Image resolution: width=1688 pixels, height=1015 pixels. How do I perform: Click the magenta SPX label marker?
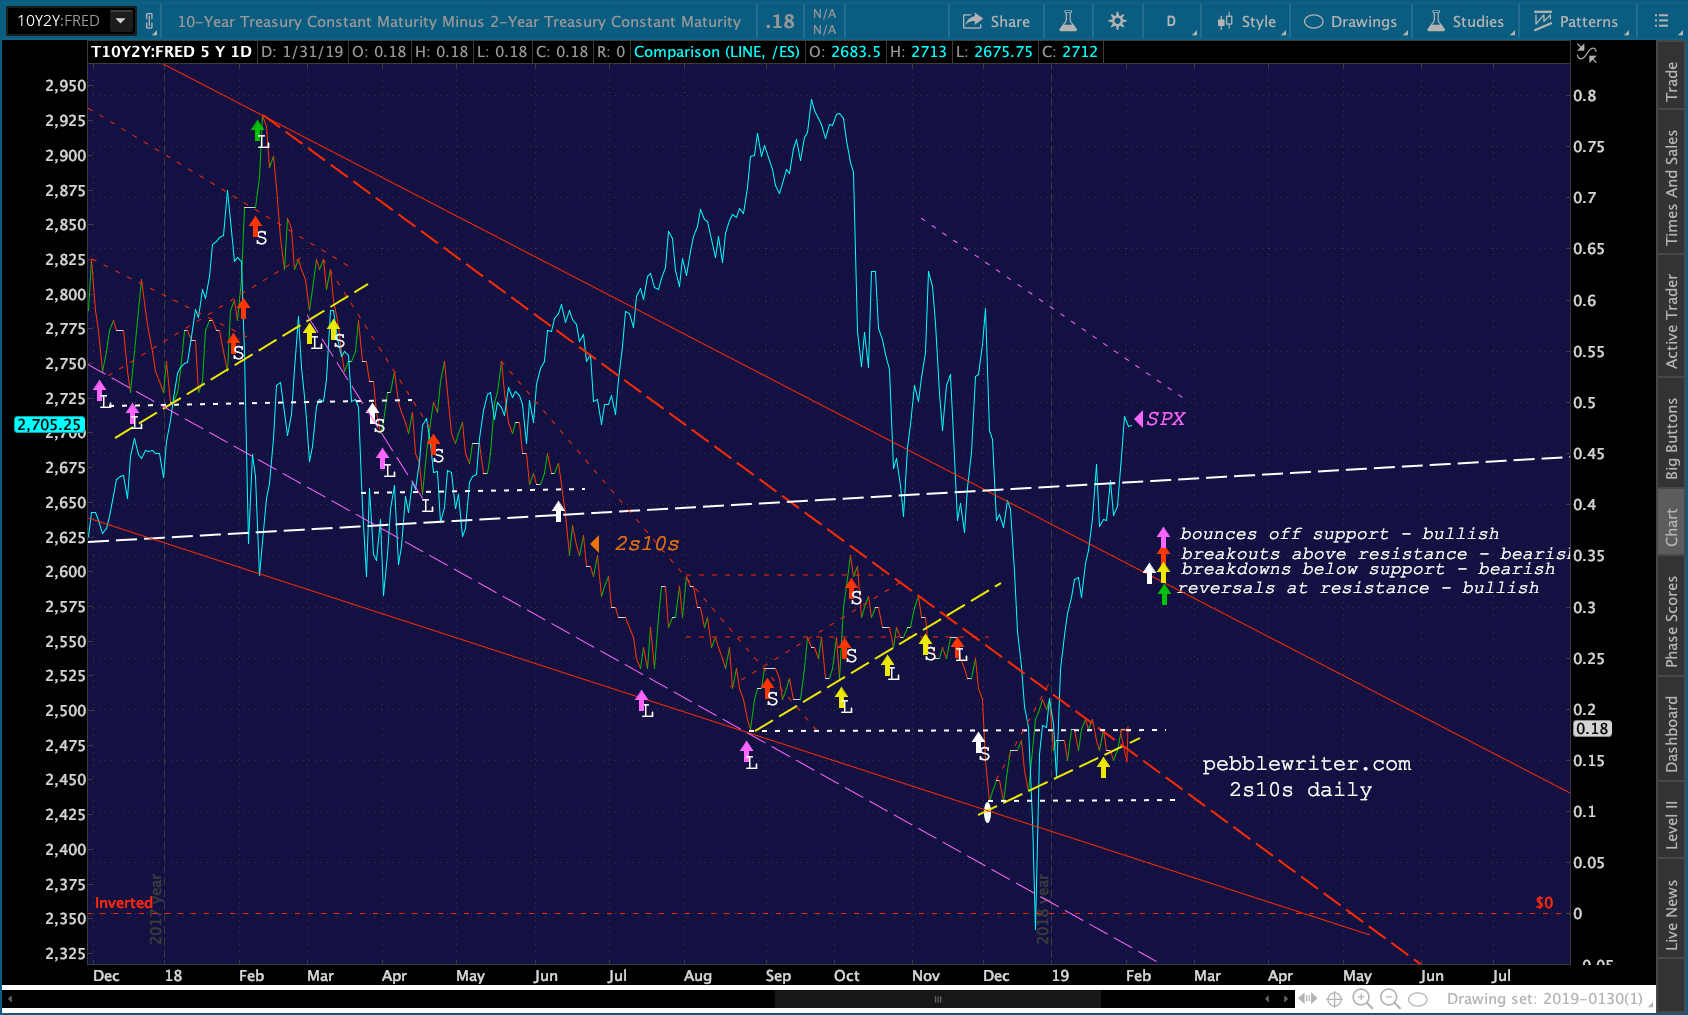click(1160, 419)
